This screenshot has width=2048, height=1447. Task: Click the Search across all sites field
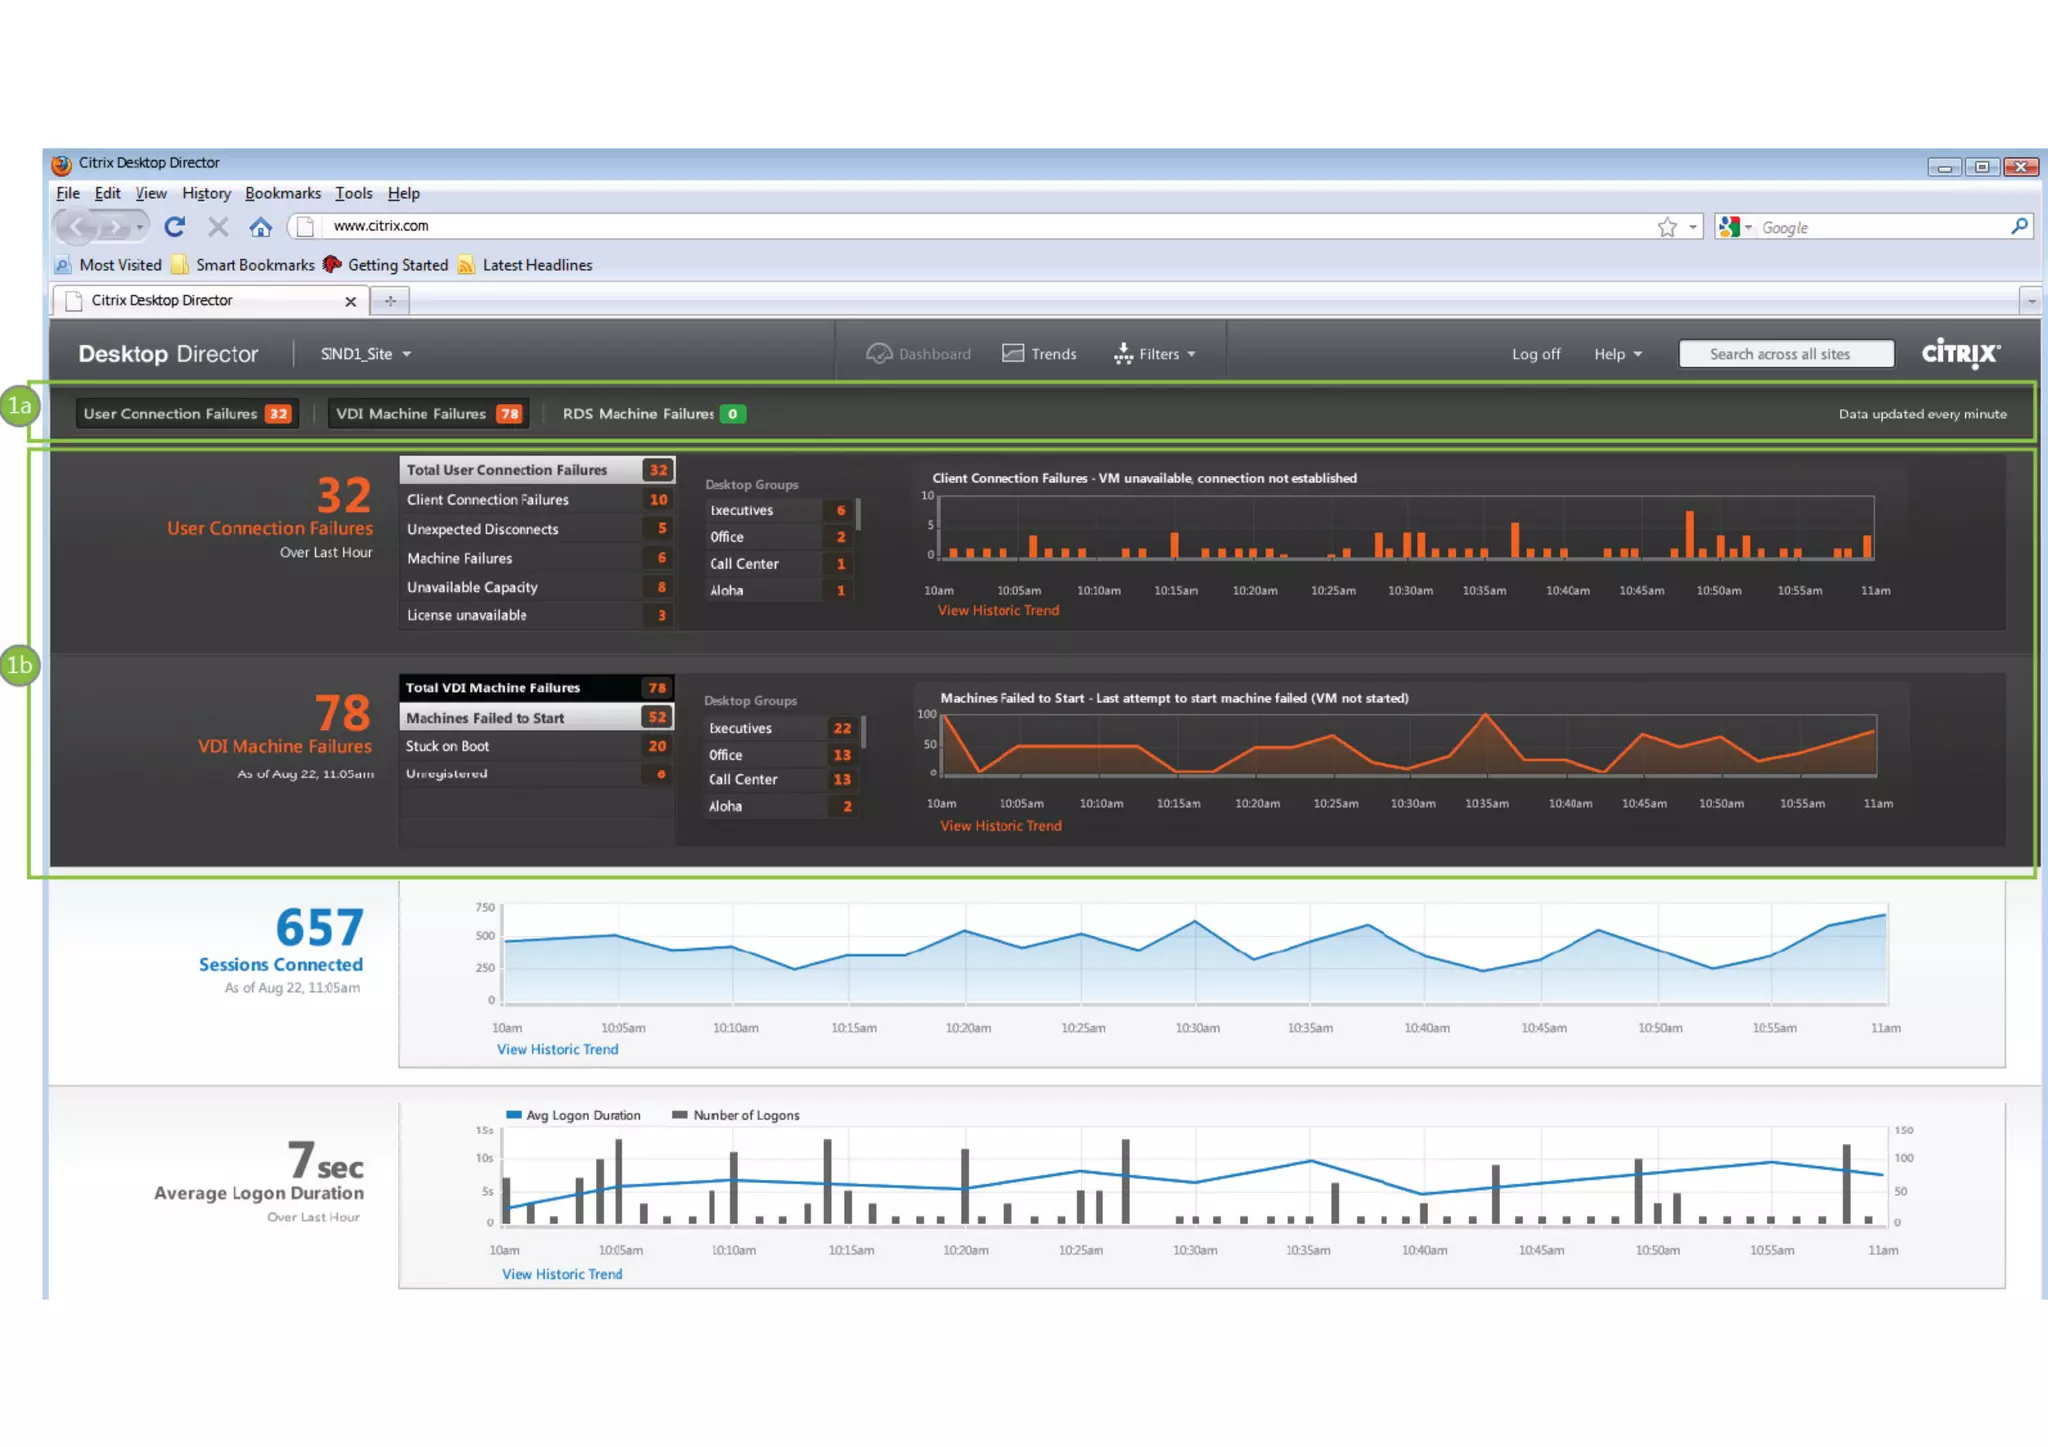1785,354
